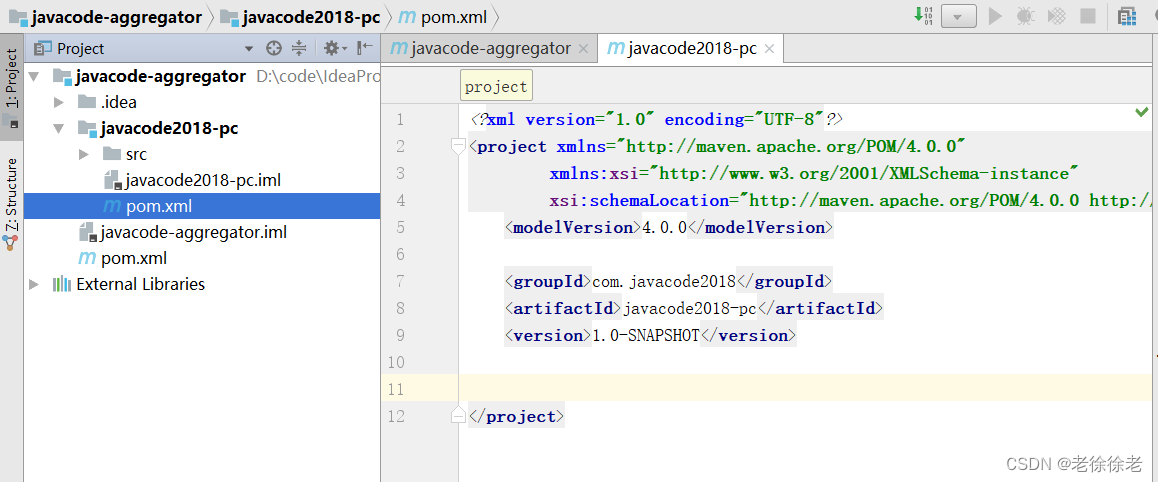Image resolution: width=1158 pixels, height=482 pixels.
Task: Click the green inspection checkmark indicator
Action: [1142, 112]
